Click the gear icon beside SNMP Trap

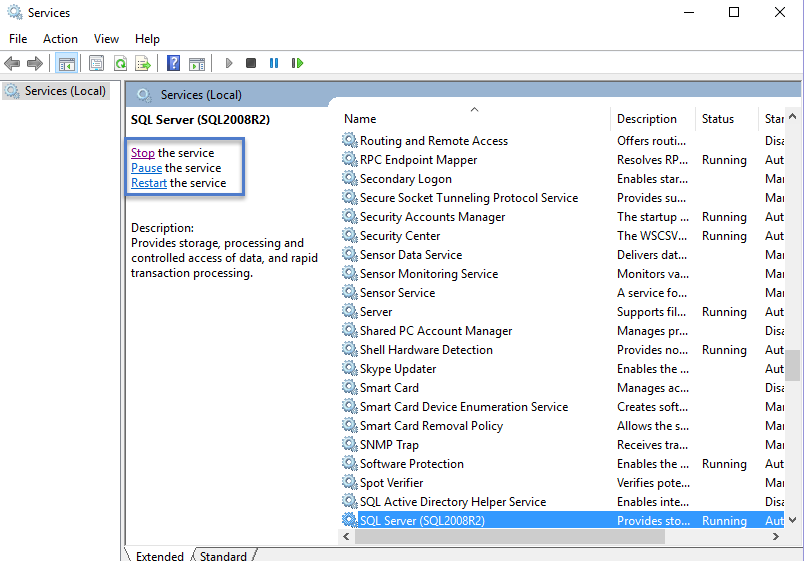point(350,444)
